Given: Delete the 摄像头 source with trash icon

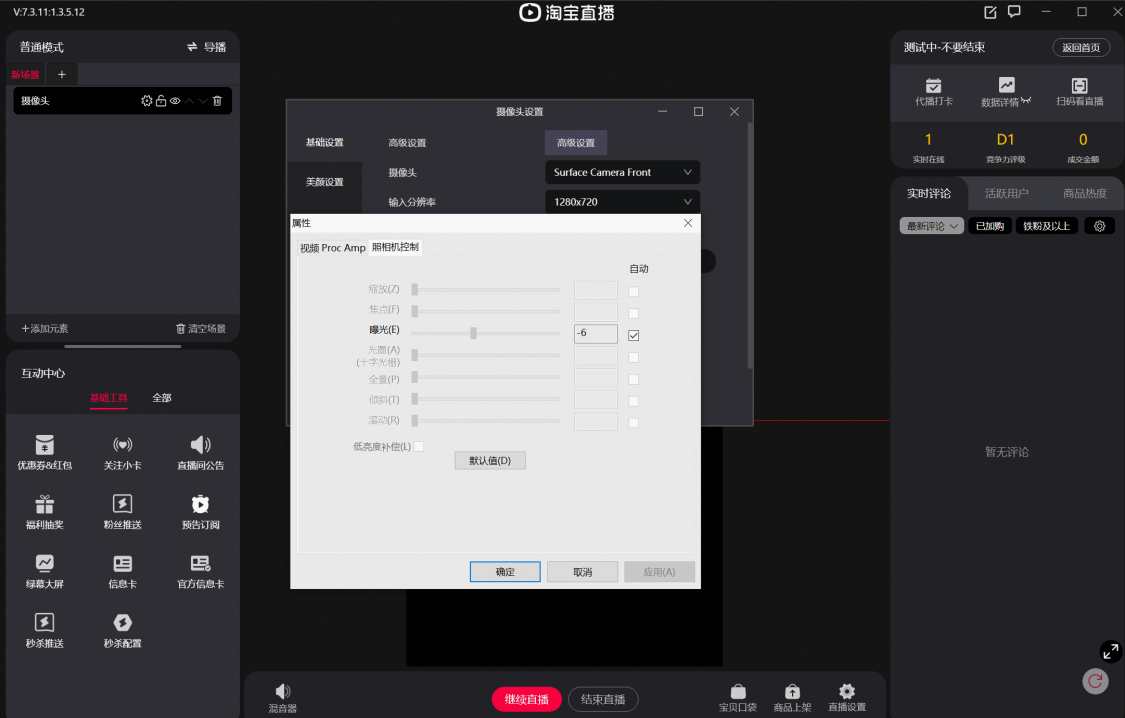Looking at the screenshot, I should (217, 101).
